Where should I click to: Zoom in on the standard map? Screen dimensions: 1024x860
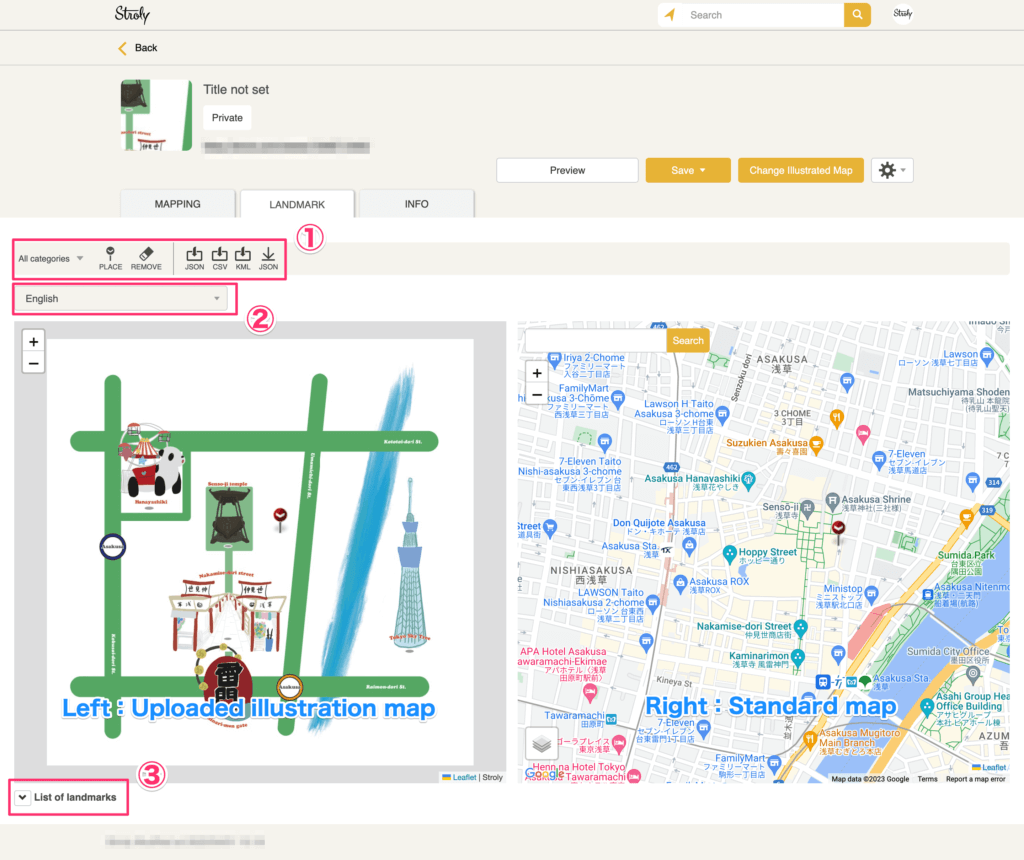pos(537,373)
